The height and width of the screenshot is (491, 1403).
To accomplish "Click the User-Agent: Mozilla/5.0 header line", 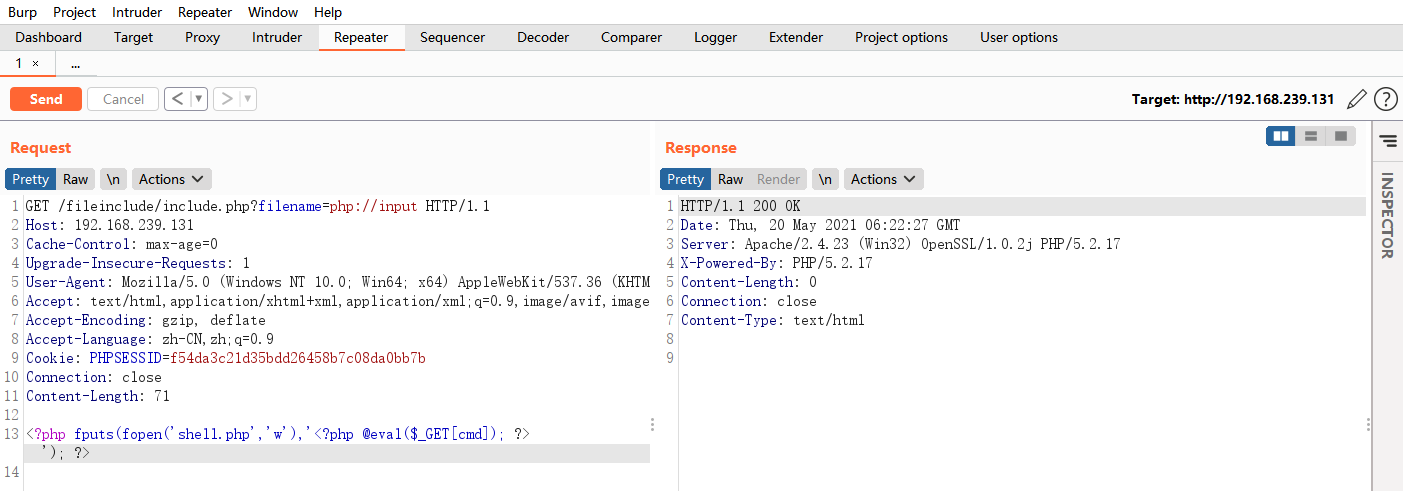I will (338, 282).
